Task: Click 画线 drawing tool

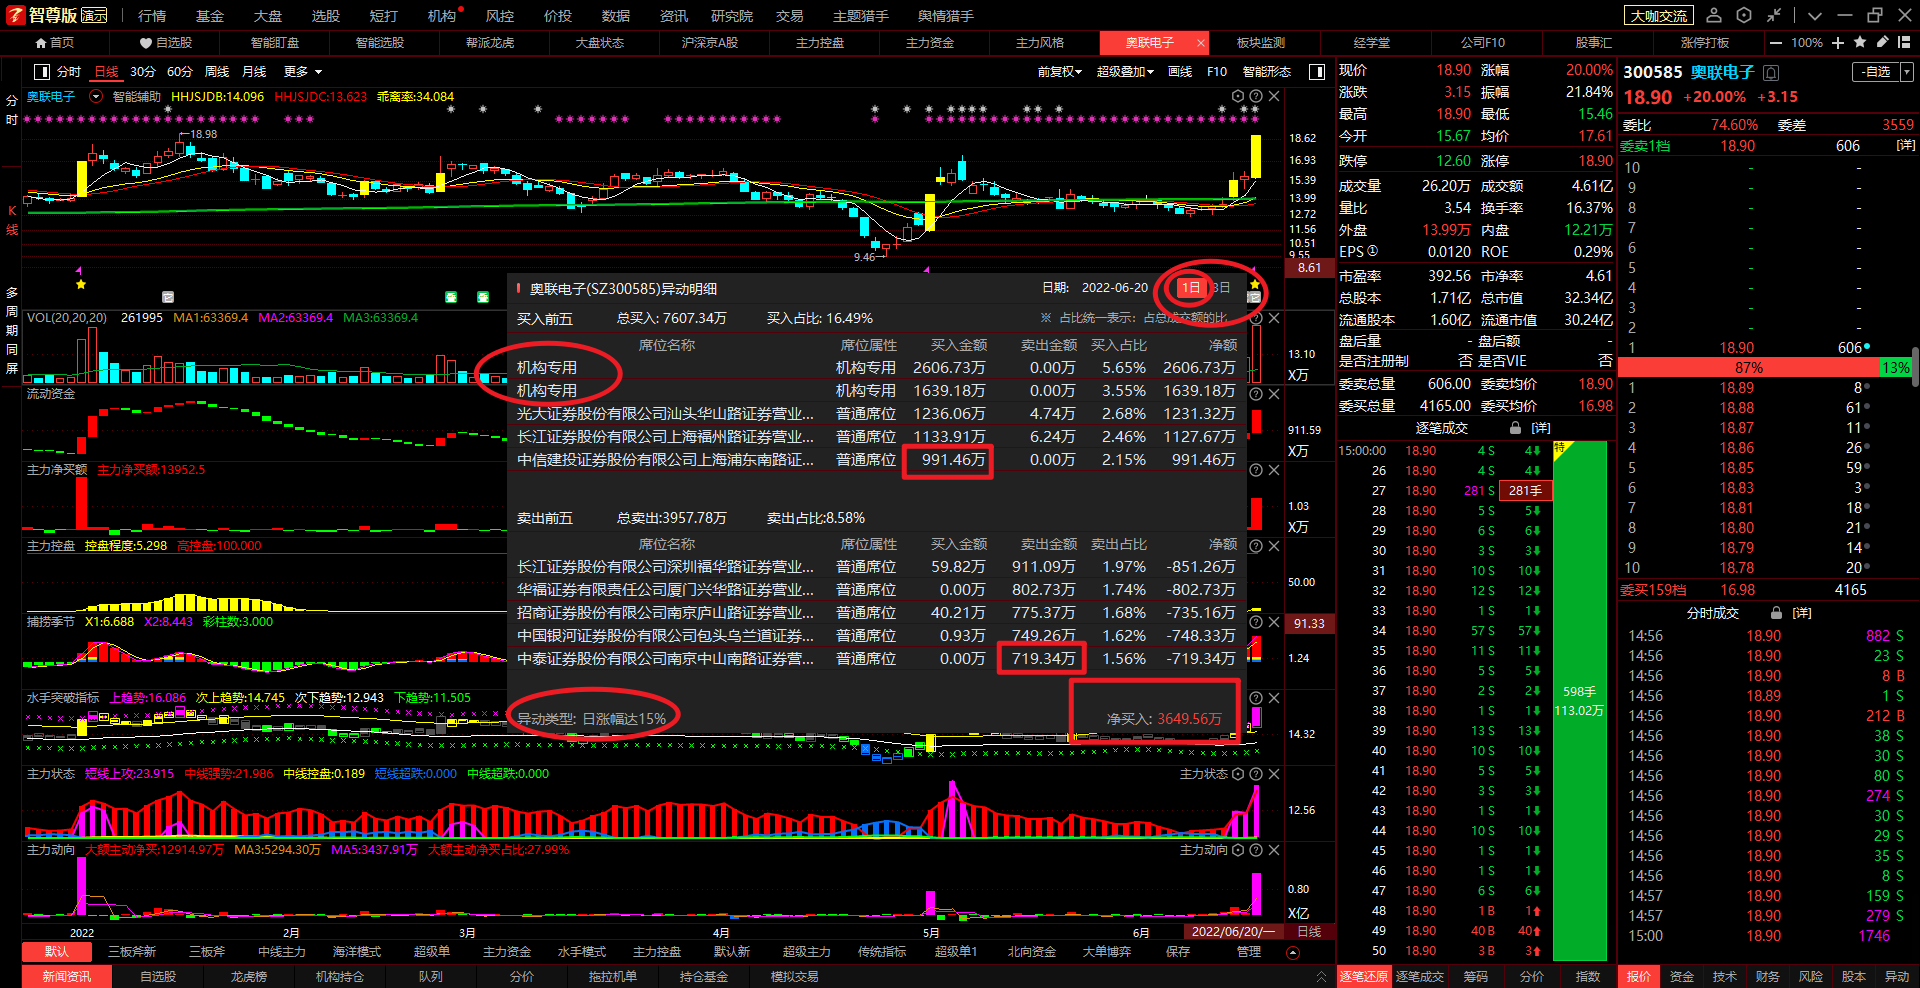Action: click(1181, 72)
